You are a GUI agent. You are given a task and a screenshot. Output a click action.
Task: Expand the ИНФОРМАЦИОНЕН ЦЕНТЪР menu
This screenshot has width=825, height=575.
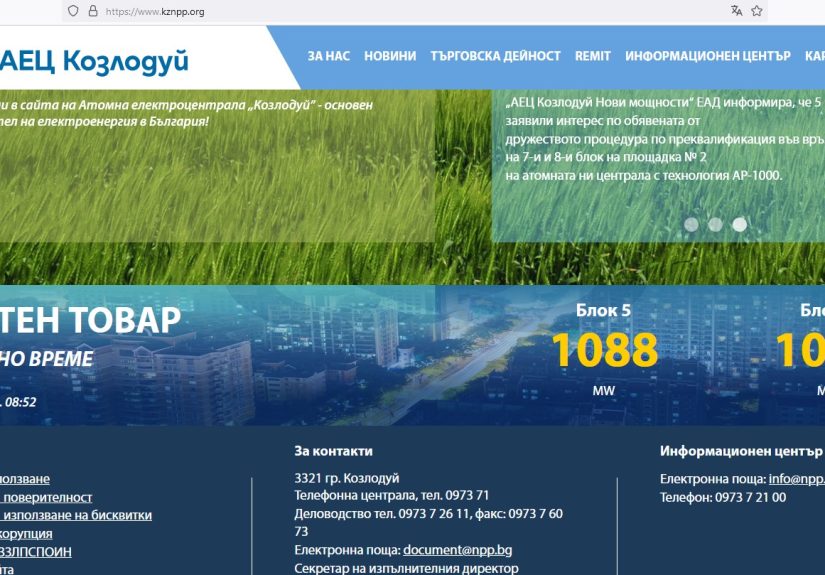click(708, 56)
